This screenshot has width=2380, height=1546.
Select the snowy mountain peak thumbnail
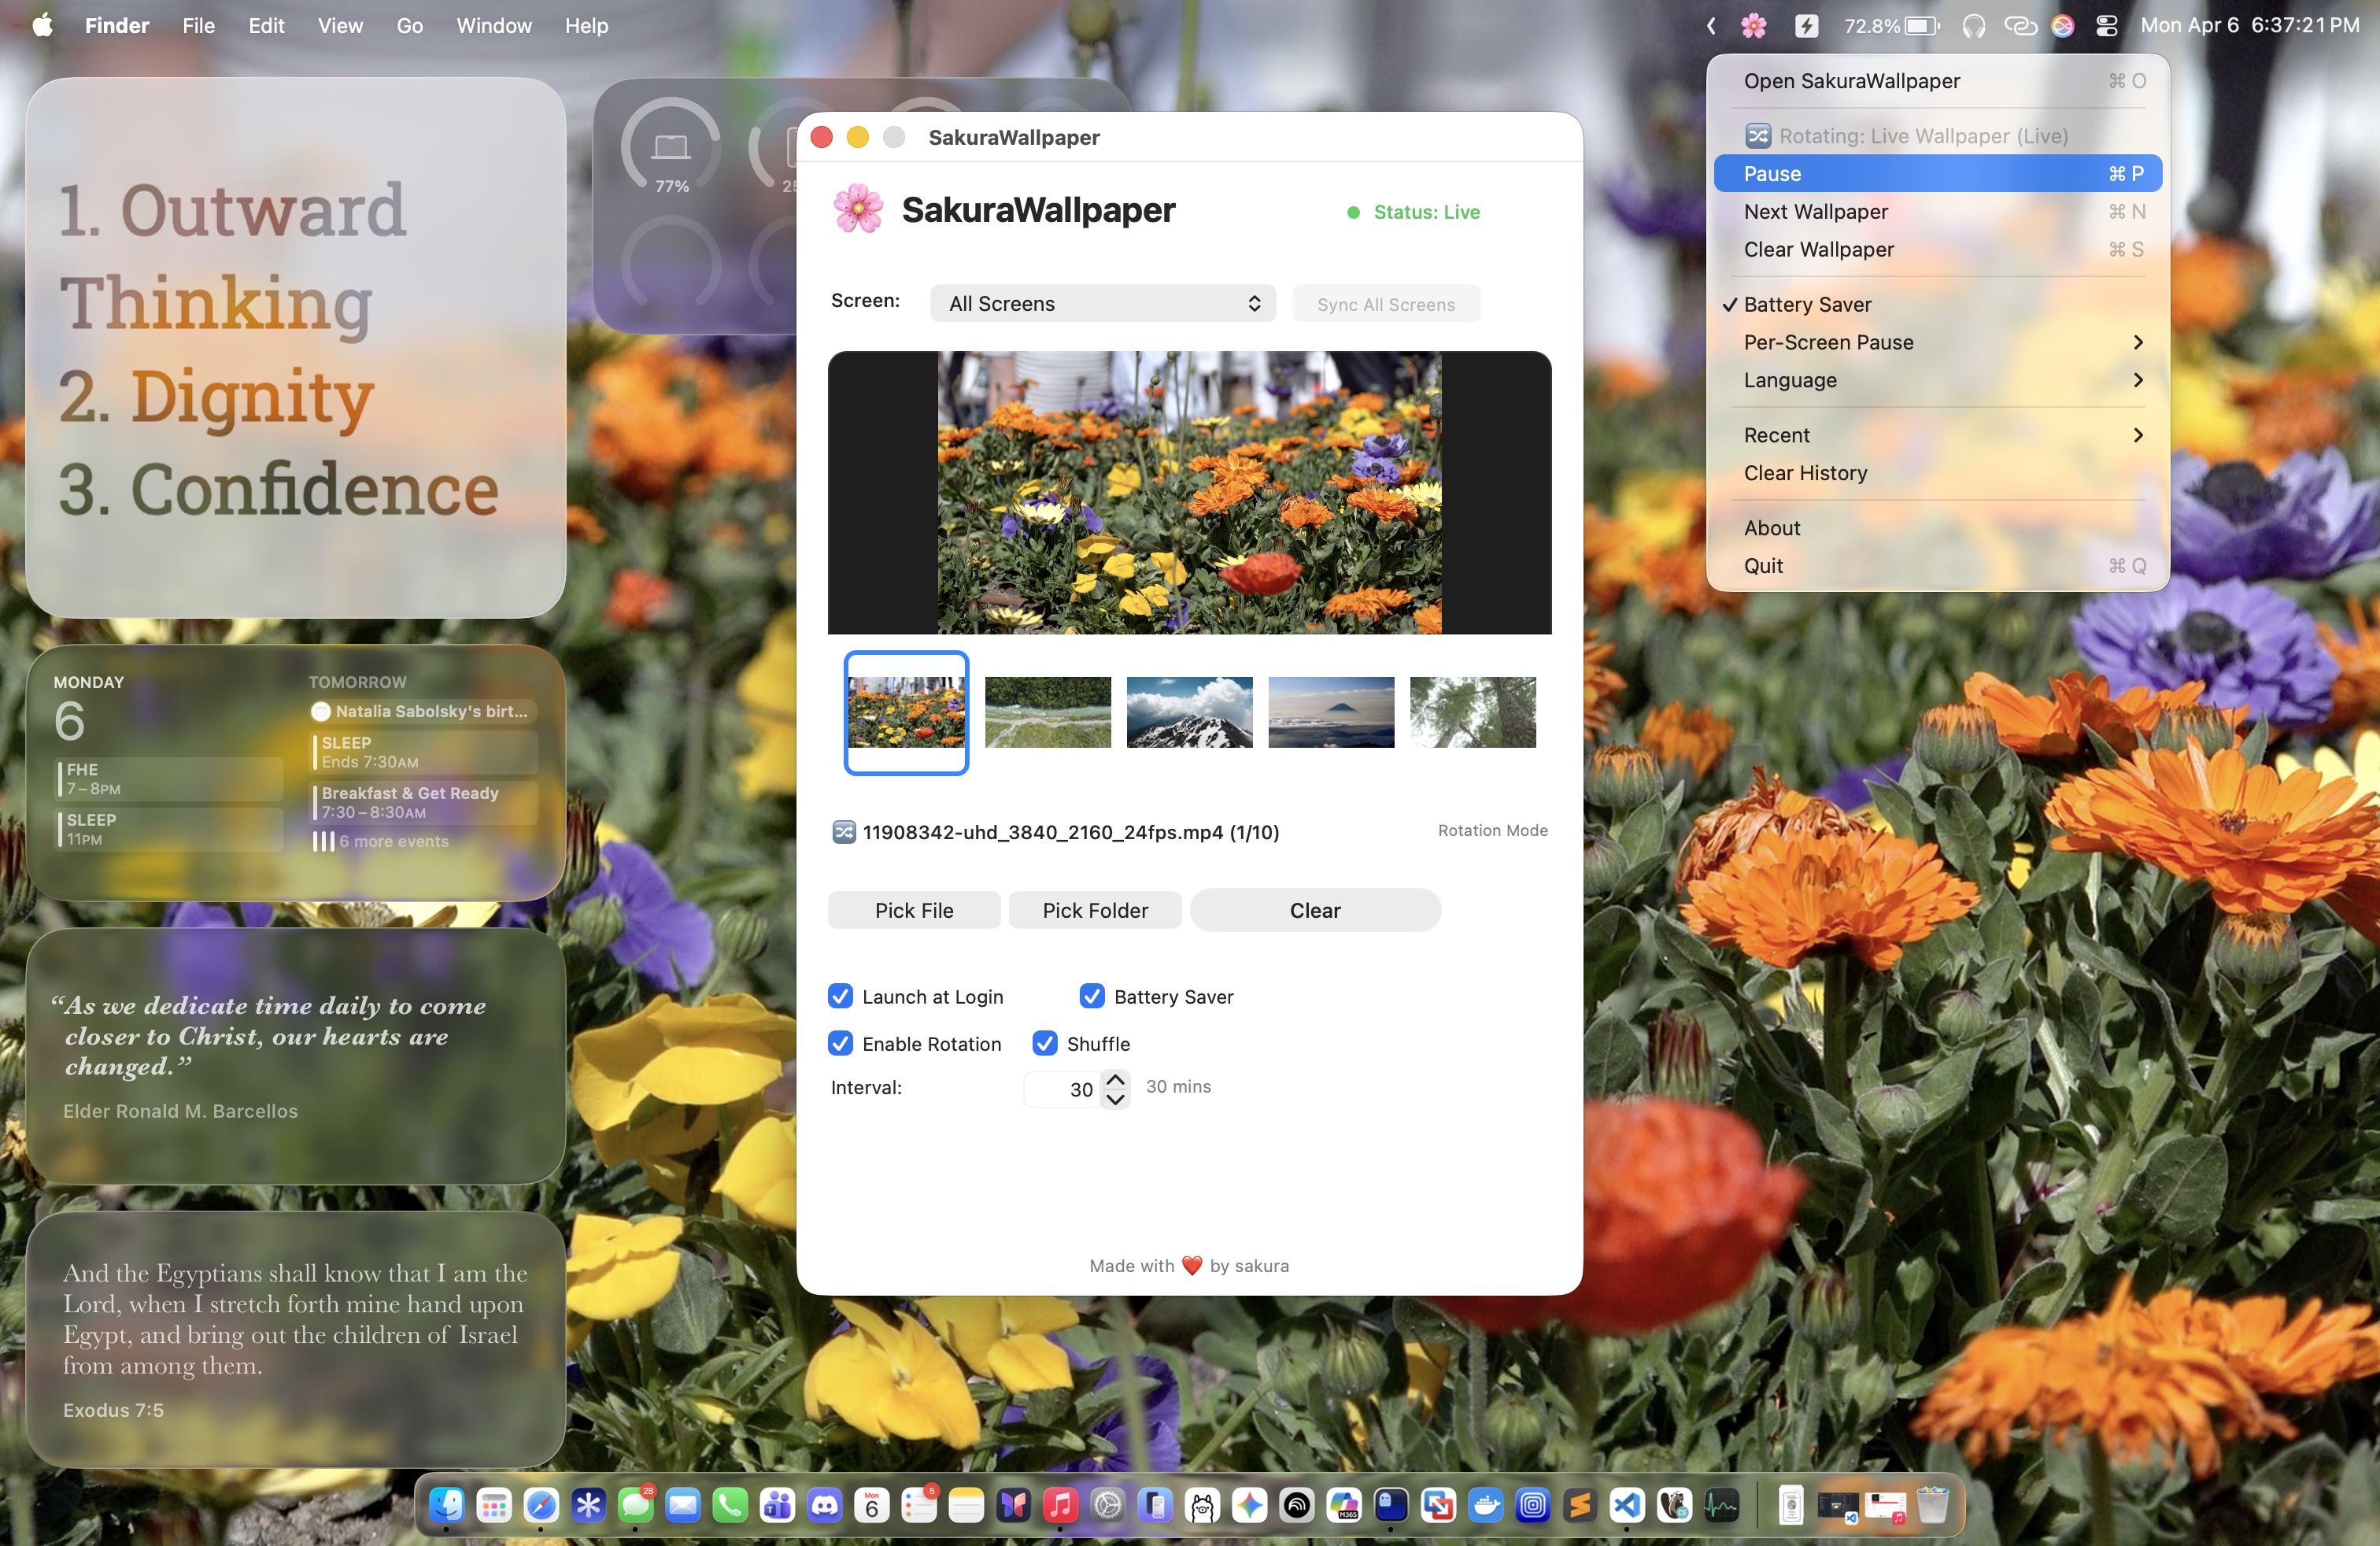(x=1189, y=712)
